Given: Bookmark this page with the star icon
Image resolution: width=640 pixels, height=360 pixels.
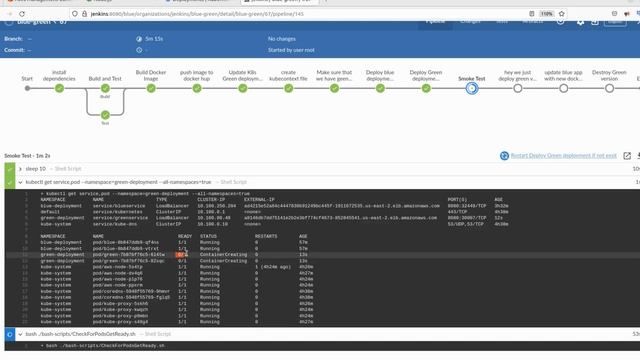Looking at the screenshot, I should point(562,14).
